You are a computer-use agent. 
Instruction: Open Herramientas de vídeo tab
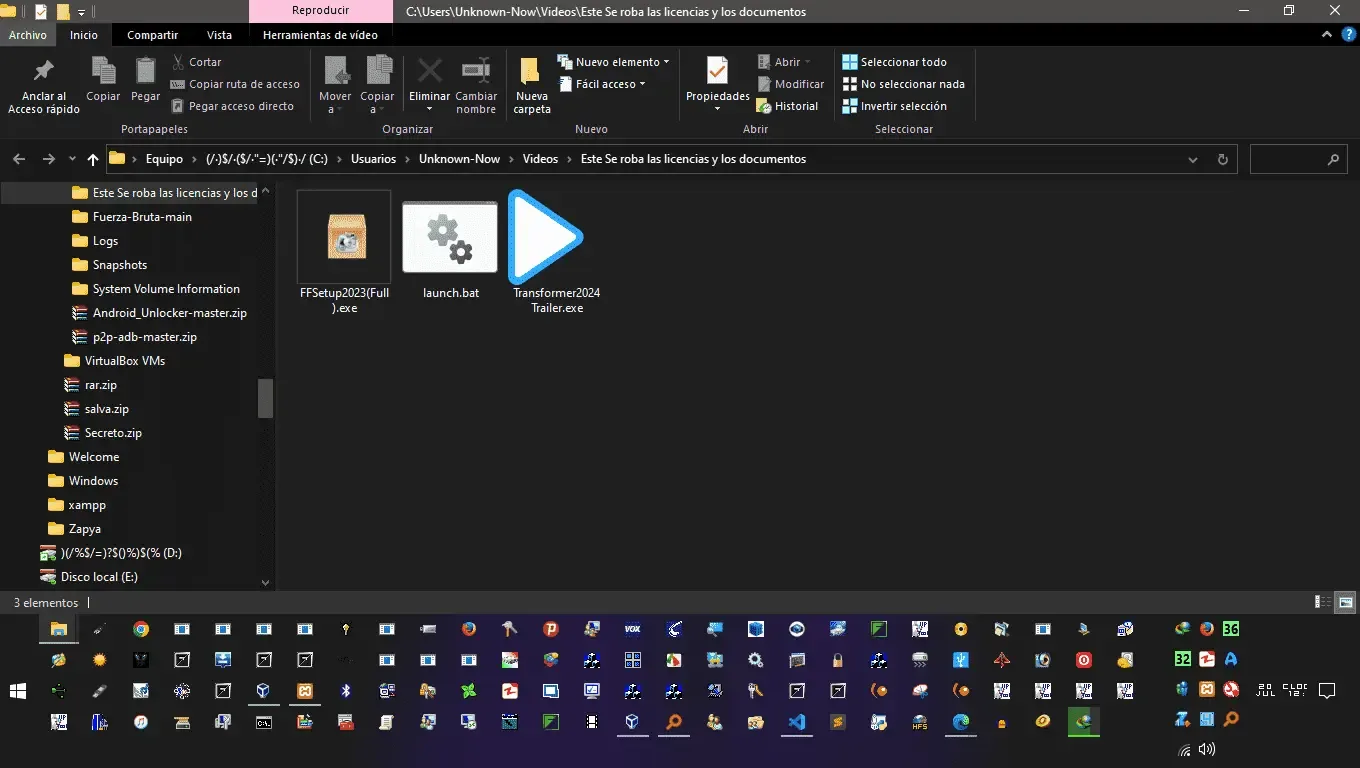320,35
